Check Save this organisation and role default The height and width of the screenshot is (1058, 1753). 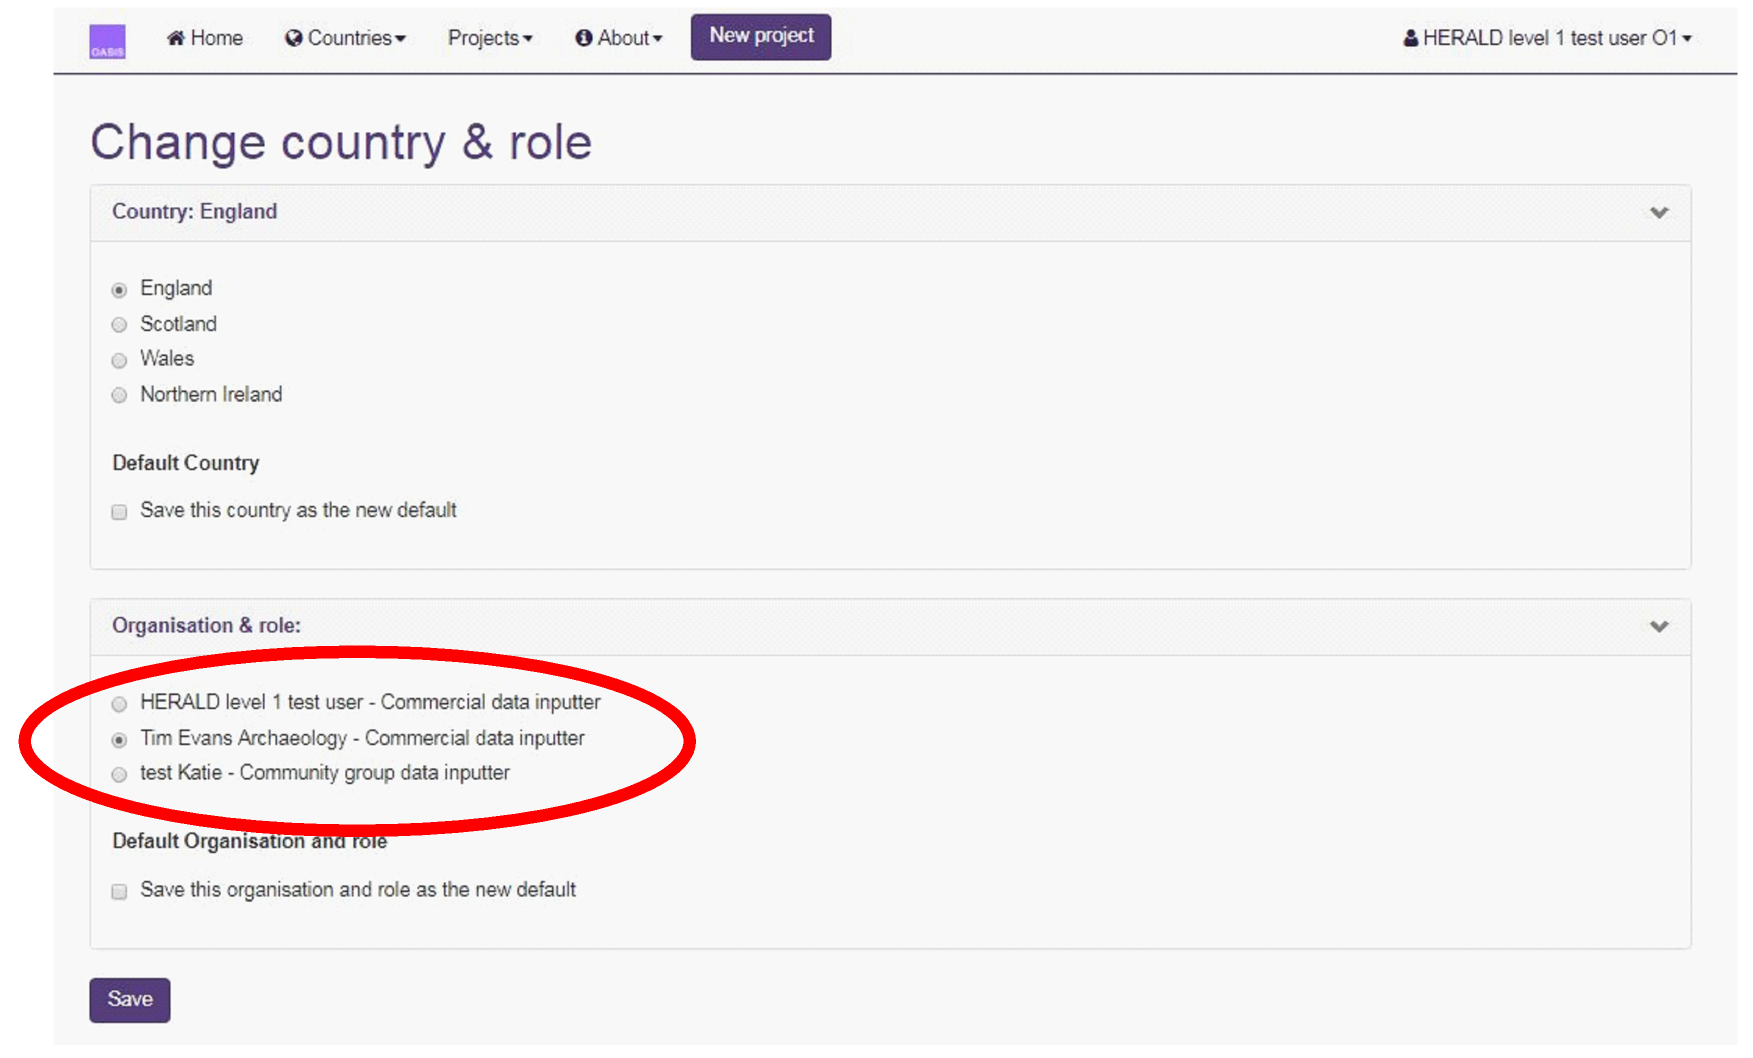[x=119, y=891]
